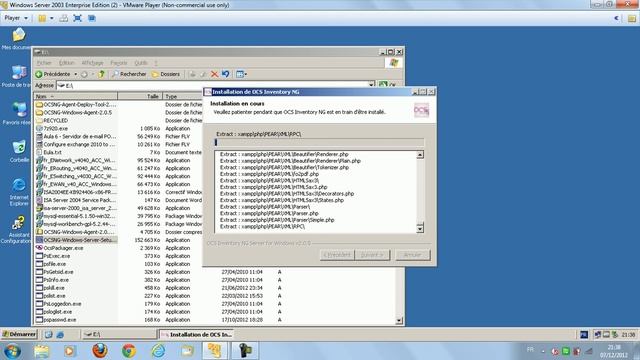Click the red X delete icon in Explorer toolbar
The width and height of the screenshot is (640, 360).
pyautogui.click(x=214, y=74)
